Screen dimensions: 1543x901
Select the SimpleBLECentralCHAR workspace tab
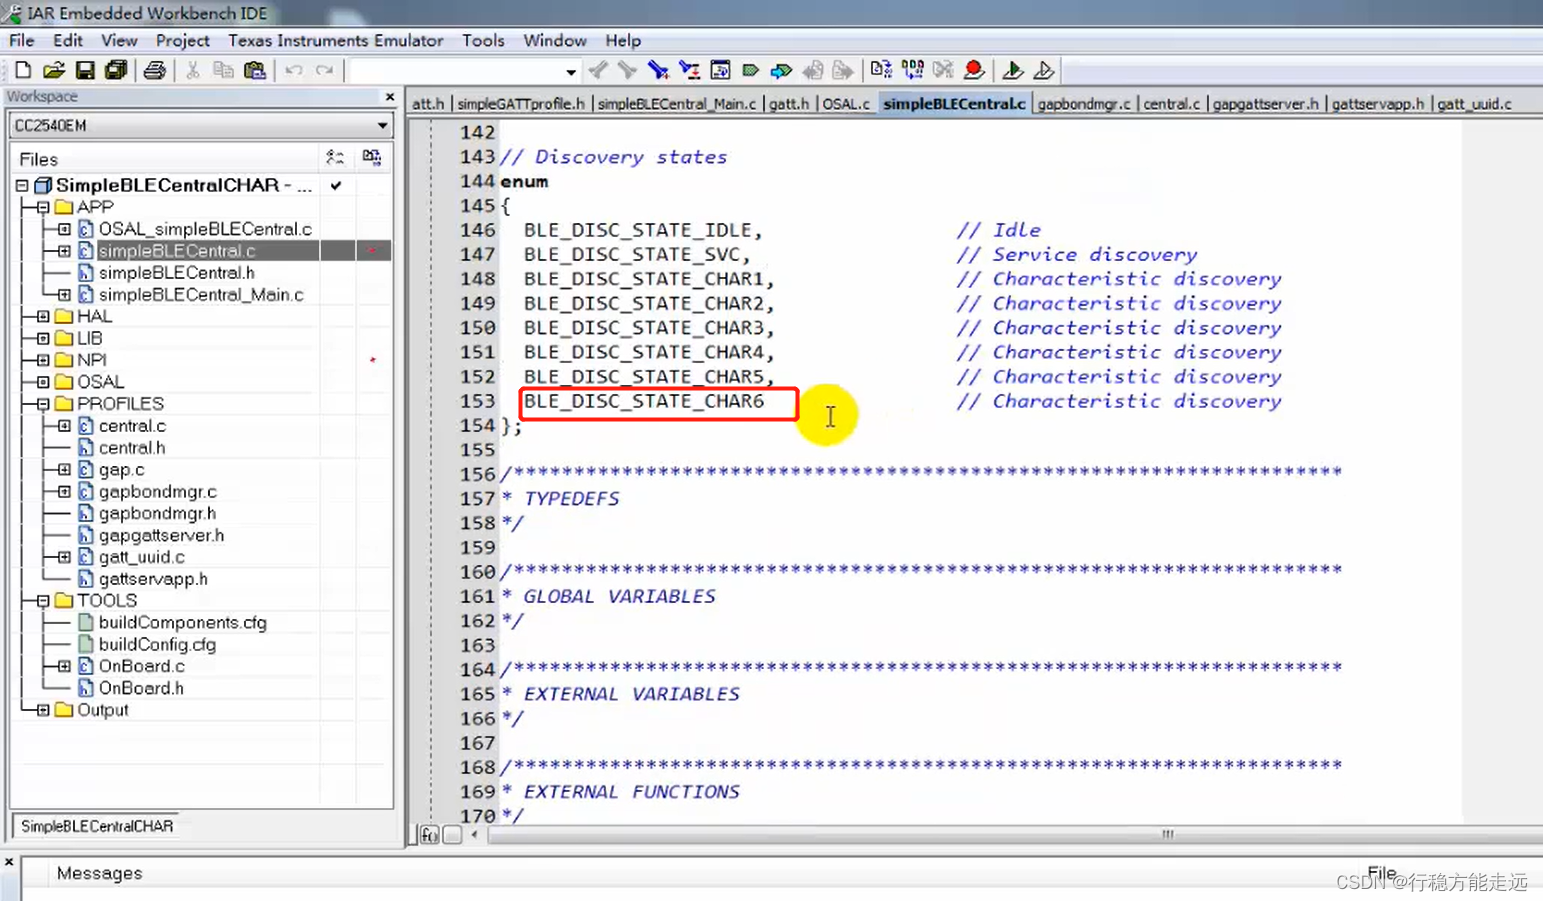(x=97, y=827)
